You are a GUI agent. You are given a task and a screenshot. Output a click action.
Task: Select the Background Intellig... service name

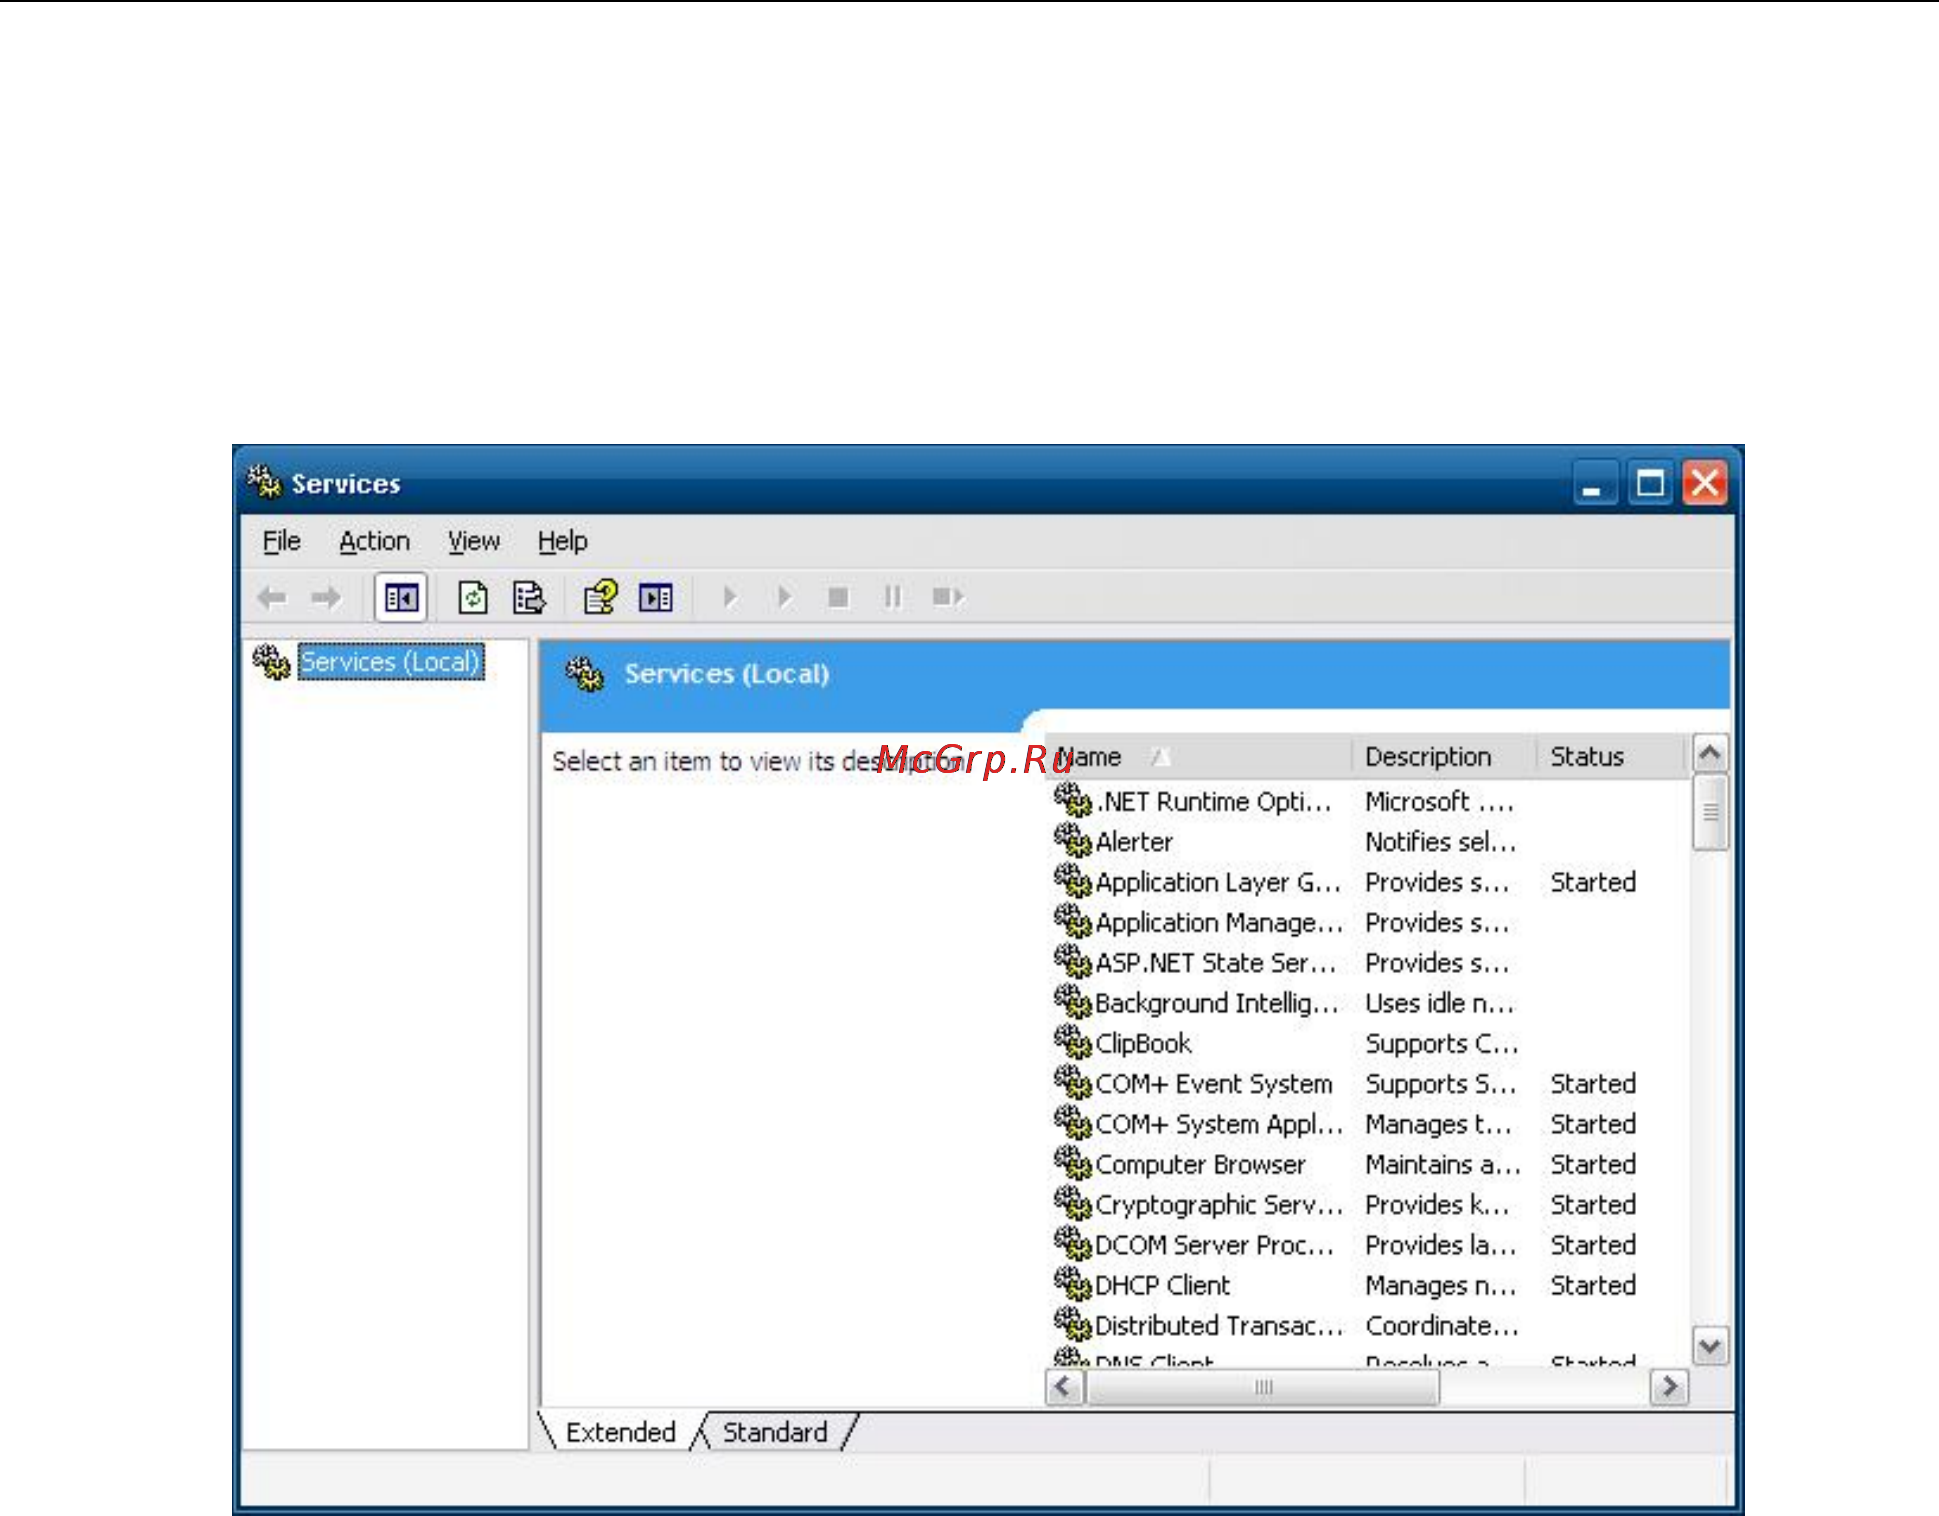click(x=1217, y=1003)
